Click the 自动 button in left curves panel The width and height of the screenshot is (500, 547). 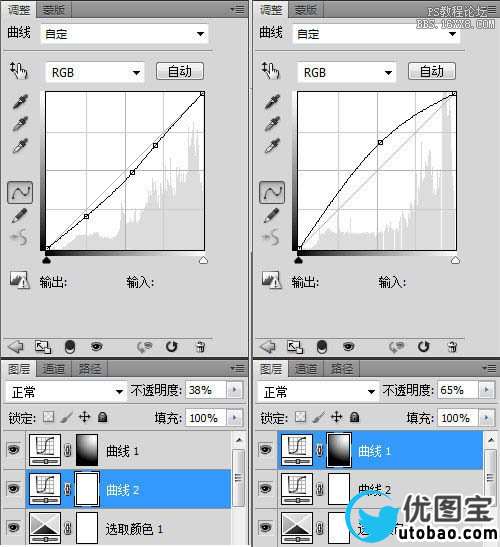180,72
